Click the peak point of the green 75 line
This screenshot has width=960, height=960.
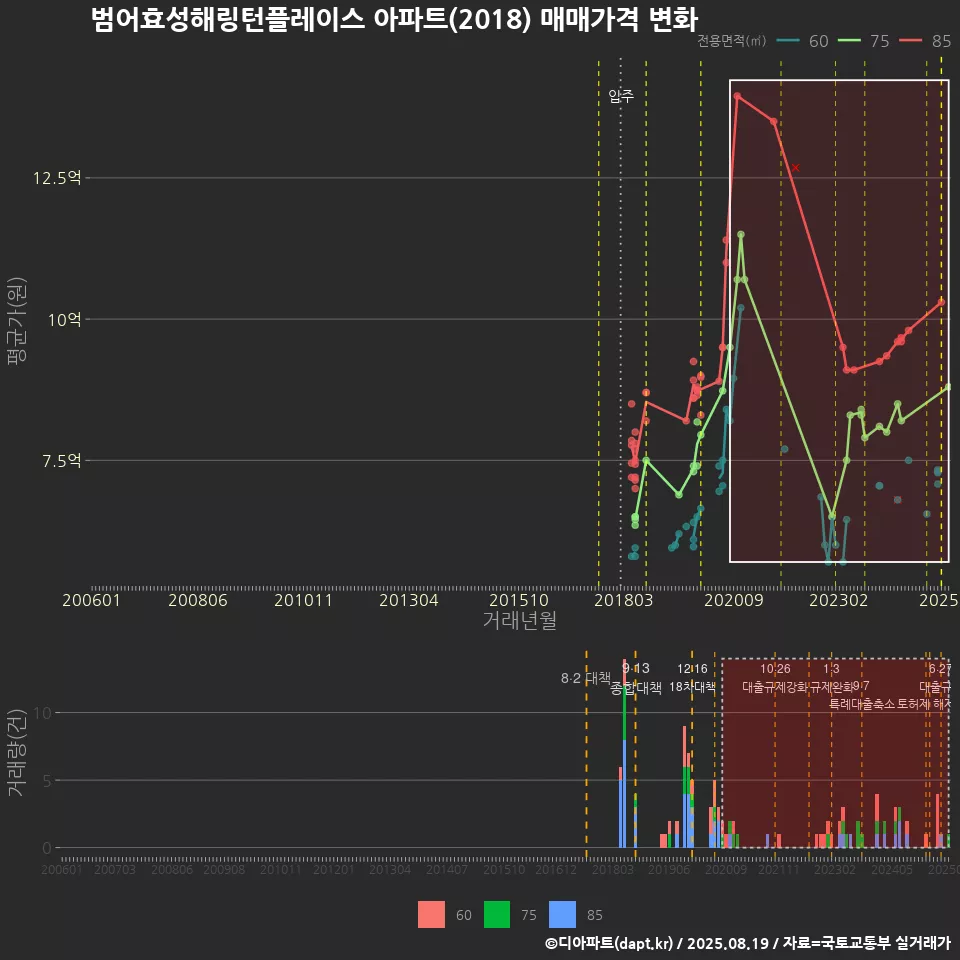[741, 234]
